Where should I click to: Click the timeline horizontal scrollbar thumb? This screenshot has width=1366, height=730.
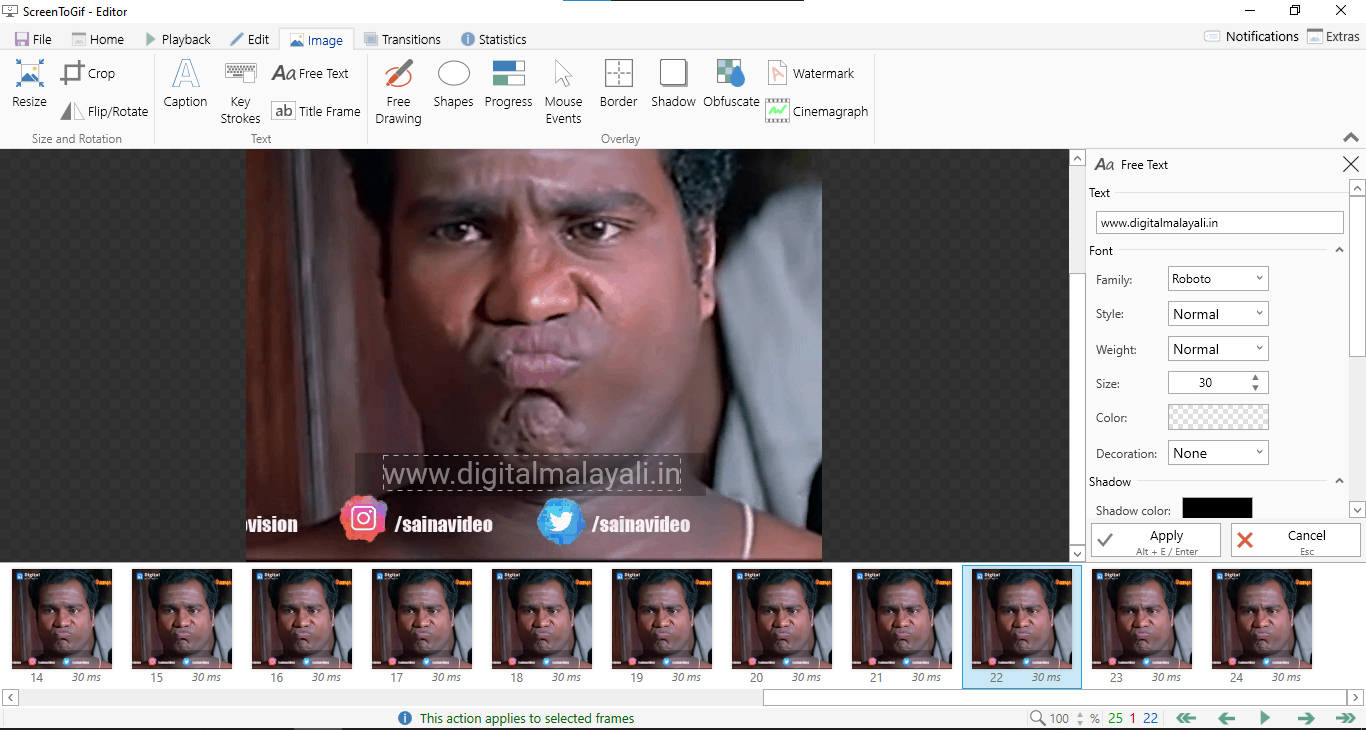(x=1055, y=697)
